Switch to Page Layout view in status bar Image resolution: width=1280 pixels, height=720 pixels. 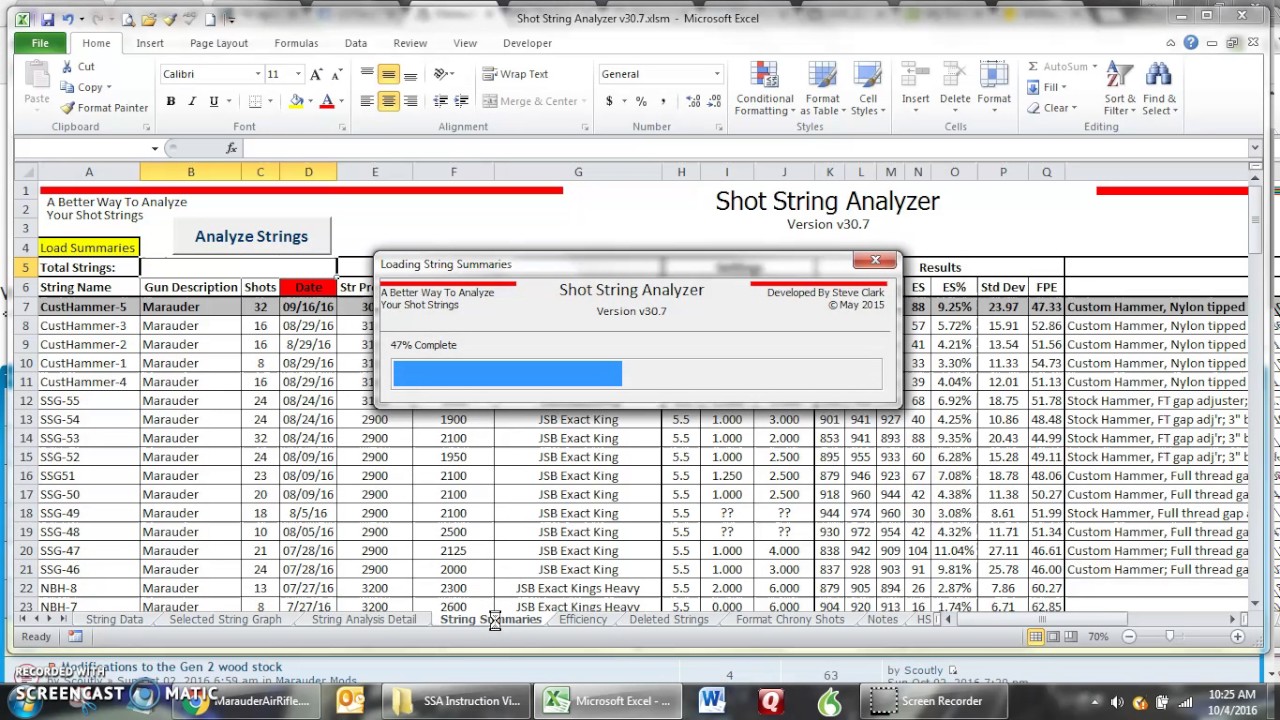pos(1052,637)
